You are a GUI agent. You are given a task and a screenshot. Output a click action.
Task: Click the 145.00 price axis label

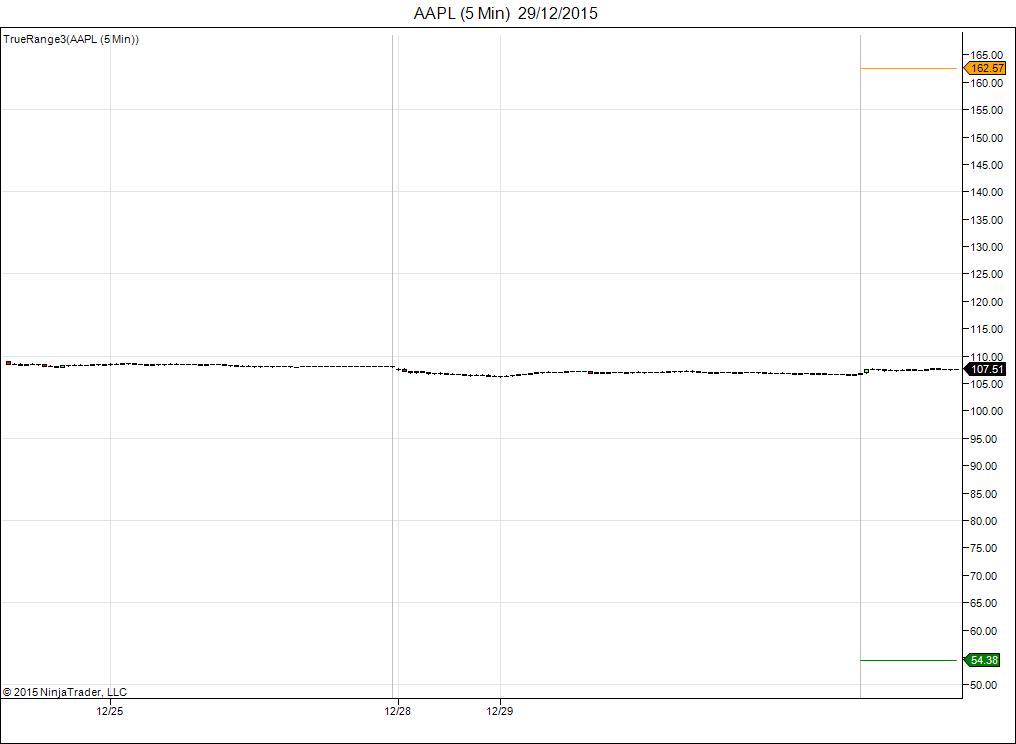986,165
